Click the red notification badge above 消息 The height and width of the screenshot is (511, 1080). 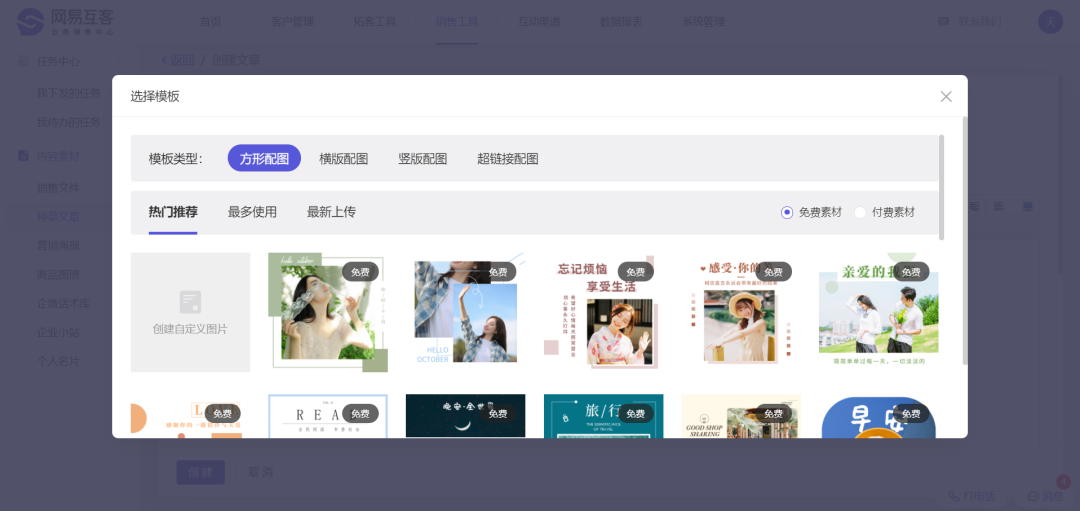tap(1063, 482)
